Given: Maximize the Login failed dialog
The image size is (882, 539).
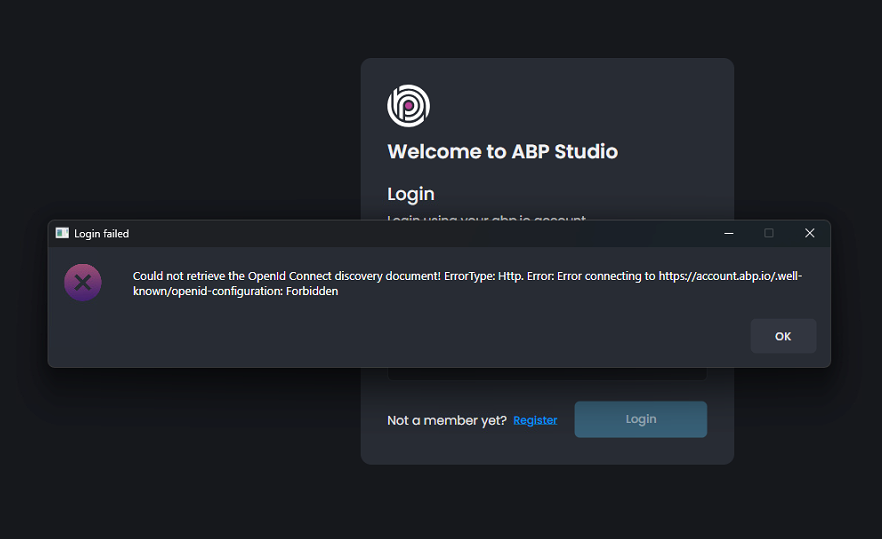Looking at the screenshot, I should pos(769,233).
